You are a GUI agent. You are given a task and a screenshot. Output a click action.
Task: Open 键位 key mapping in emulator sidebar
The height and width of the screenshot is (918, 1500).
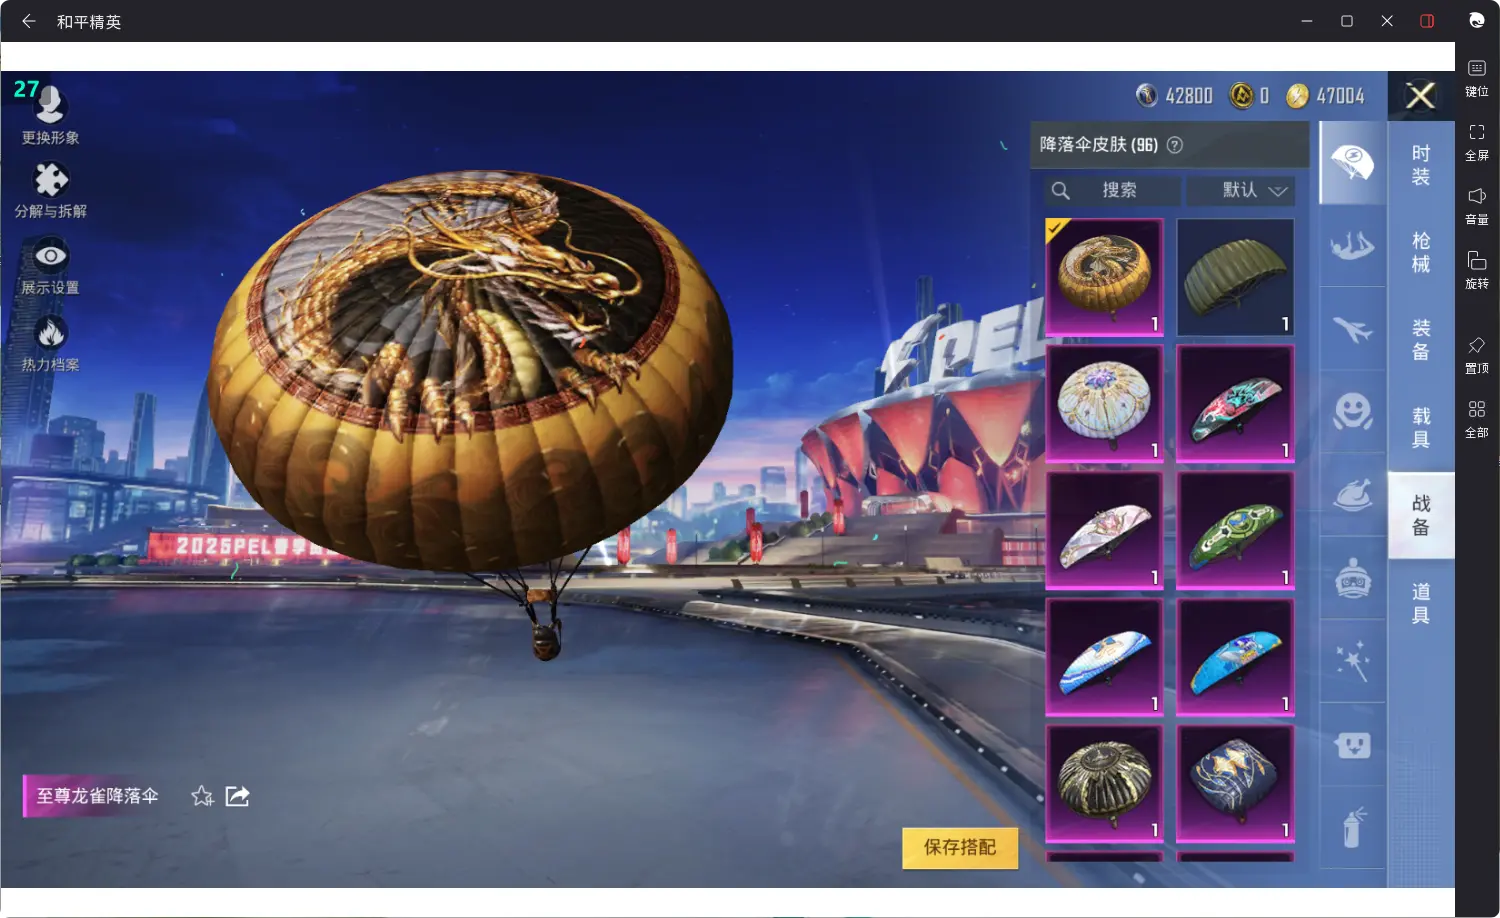click(x=1477, y=77)
